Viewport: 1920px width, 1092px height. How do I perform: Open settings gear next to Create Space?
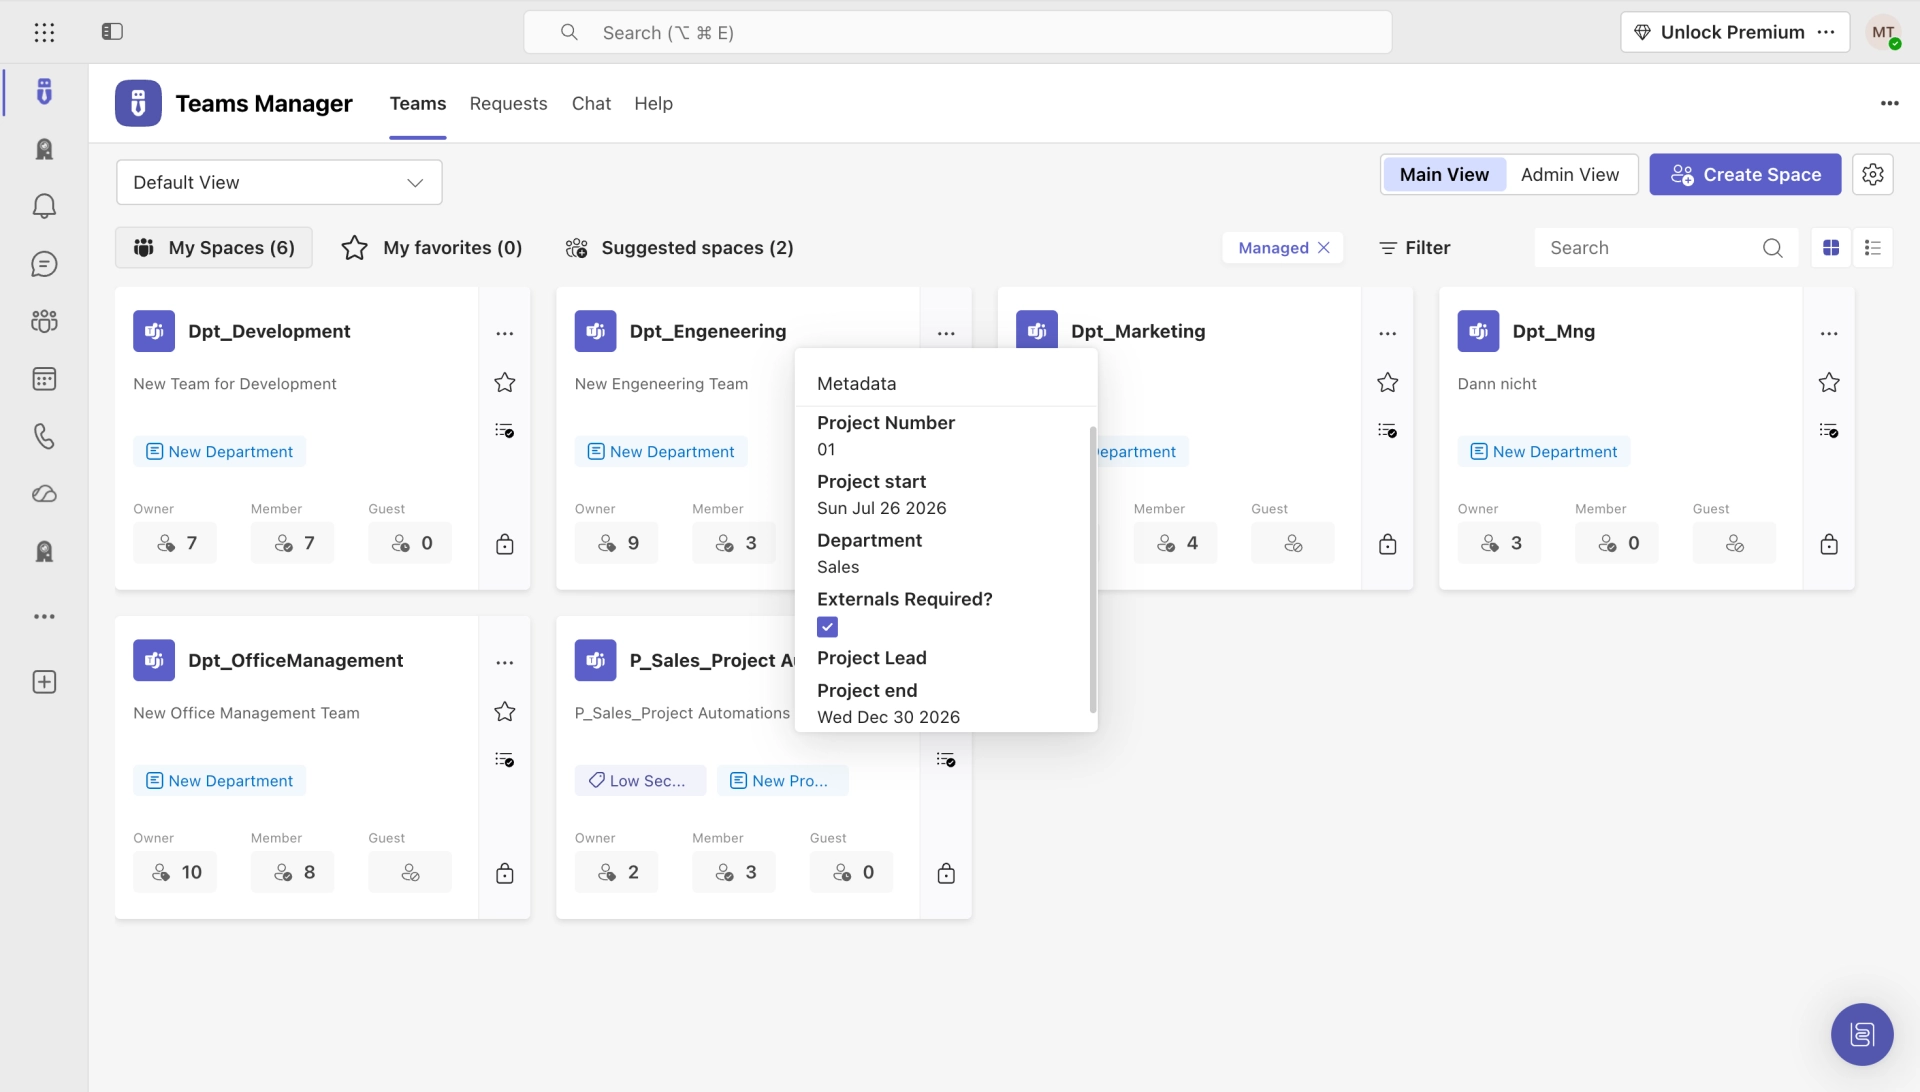[x=1873, y=174]
